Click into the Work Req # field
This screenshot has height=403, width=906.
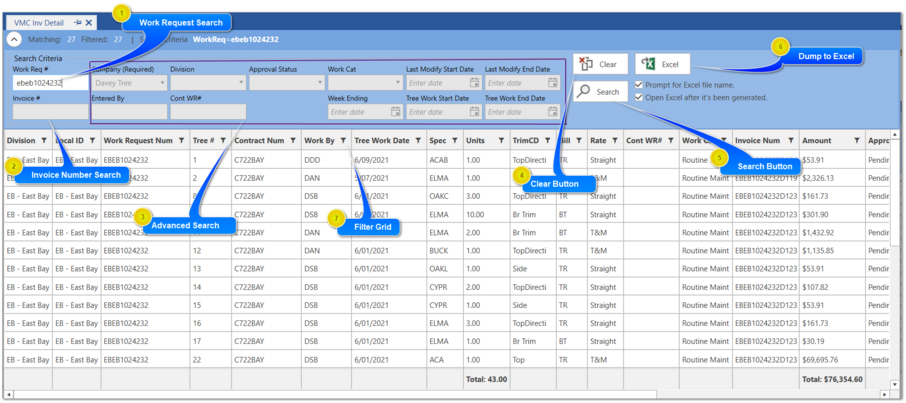pos(50,84)
